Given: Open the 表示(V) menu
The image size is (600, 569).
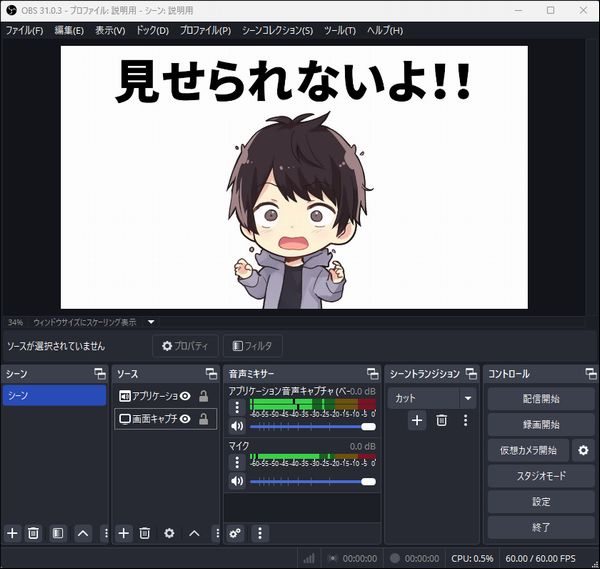Looking at the screenshot, I should pyautogui.click(x=110, y=31).
